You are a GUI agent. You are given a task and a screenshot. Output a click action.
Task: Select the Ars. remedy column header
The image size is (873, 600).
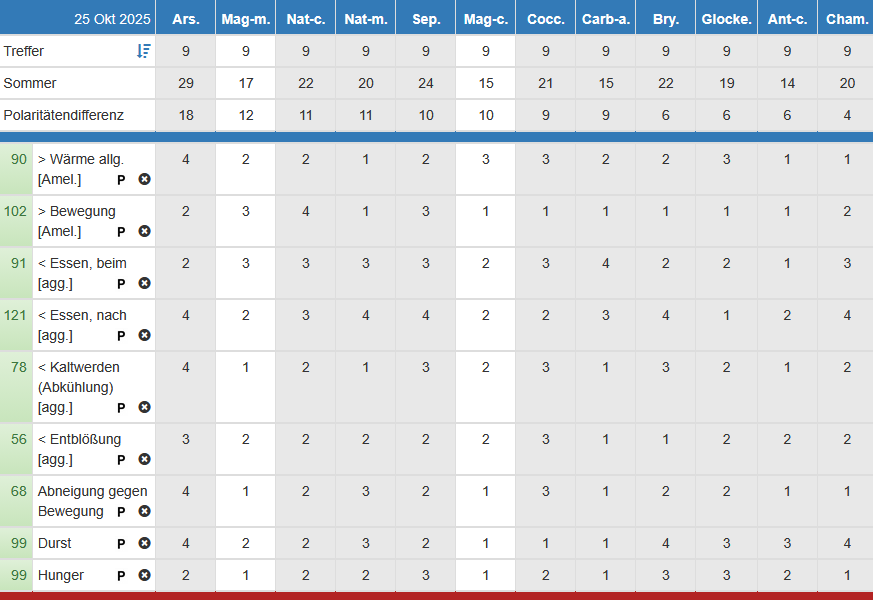coord(185,19)
